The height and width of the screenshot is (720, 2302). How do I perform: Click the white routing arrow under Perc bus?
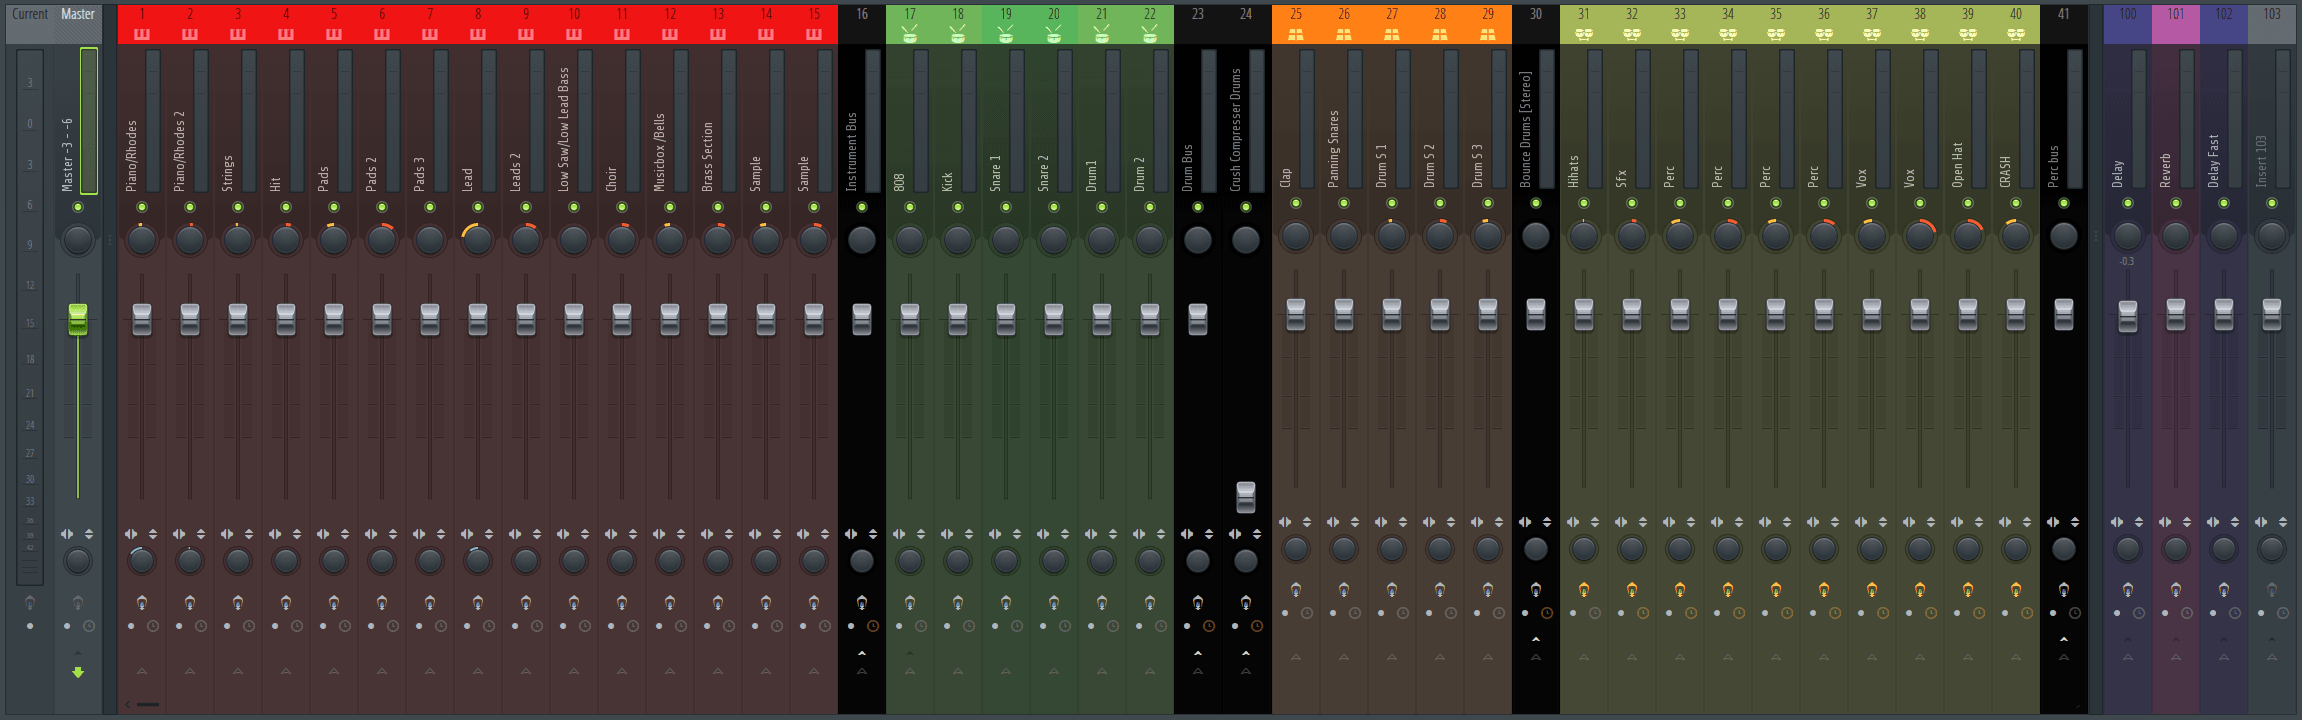click(x=2063, y=640)
